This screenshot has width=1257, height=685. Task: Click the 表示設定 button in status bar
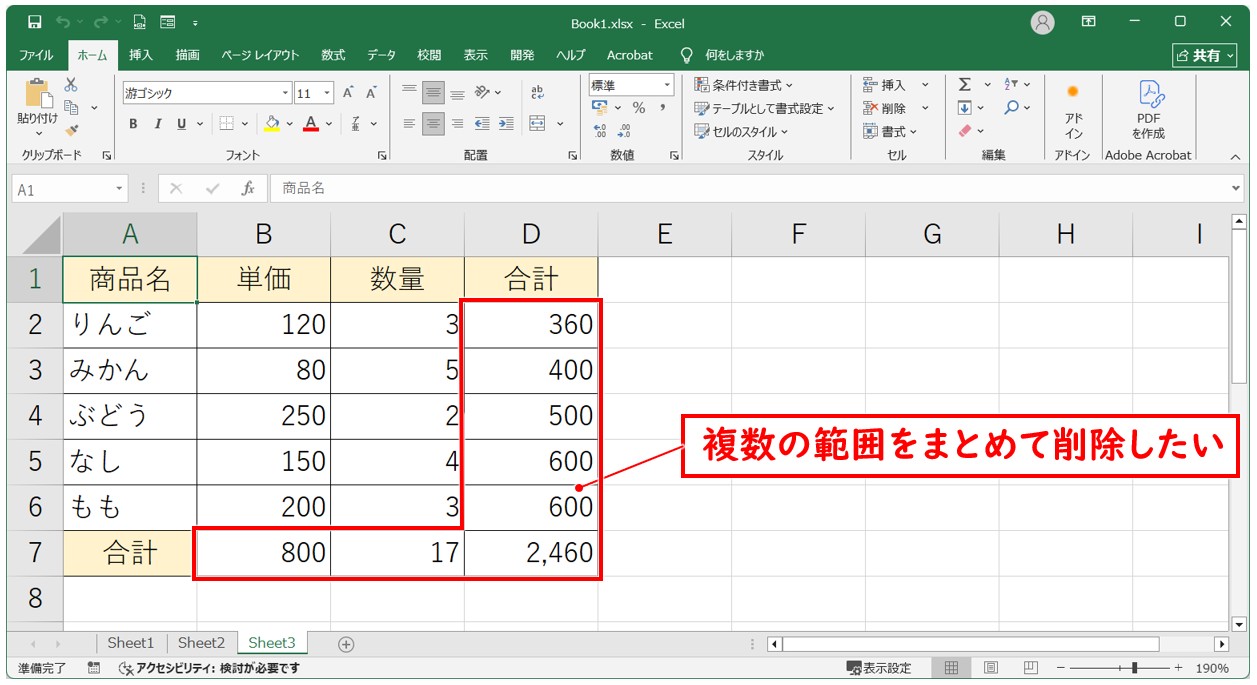click(879, 668)
